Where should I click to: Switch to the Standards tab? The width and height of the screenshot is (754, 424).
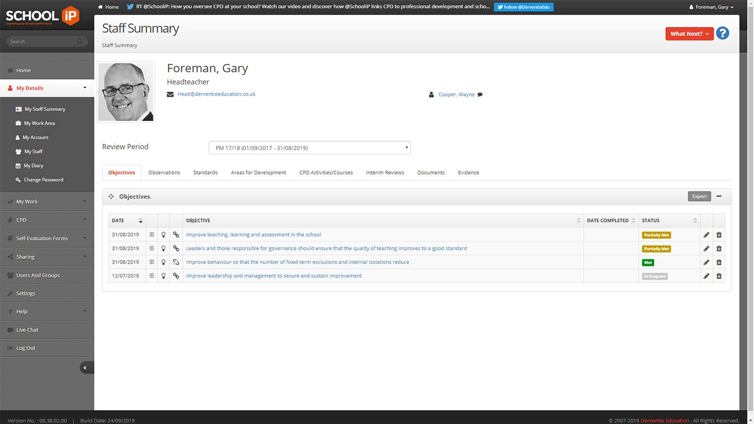click(205, 173)
